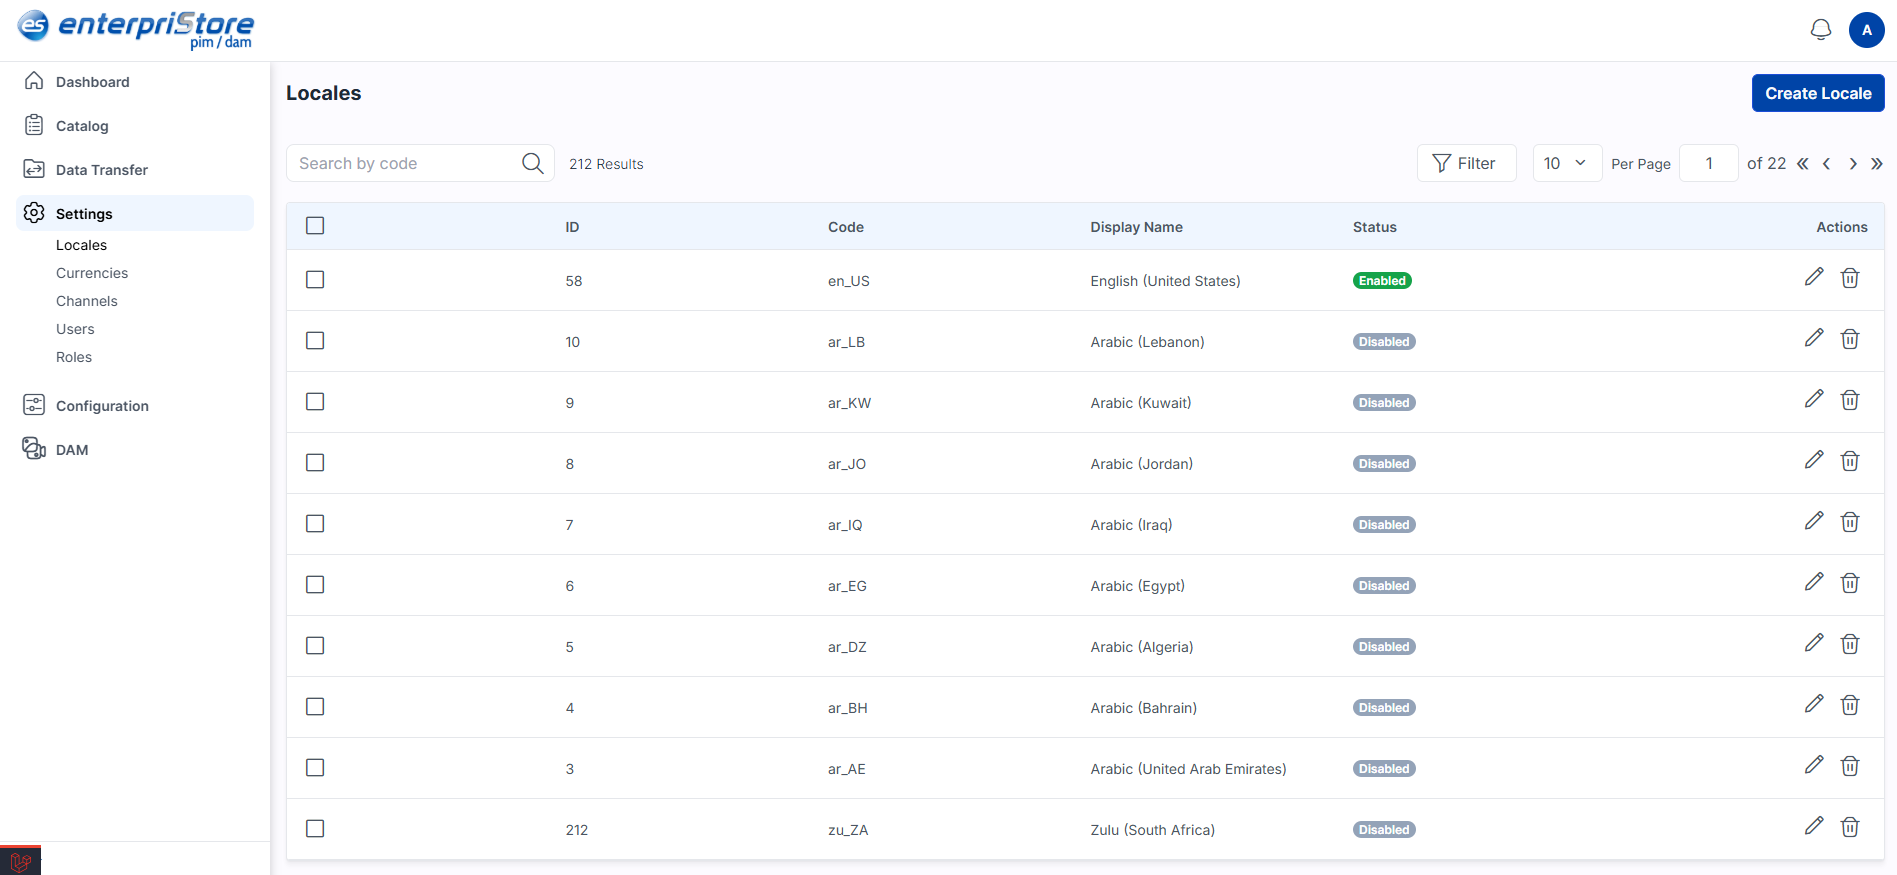This screenshot has height=875, width=1897.
Task: Edit the en_US locale with pencil icon
Action: [1813, 277]
